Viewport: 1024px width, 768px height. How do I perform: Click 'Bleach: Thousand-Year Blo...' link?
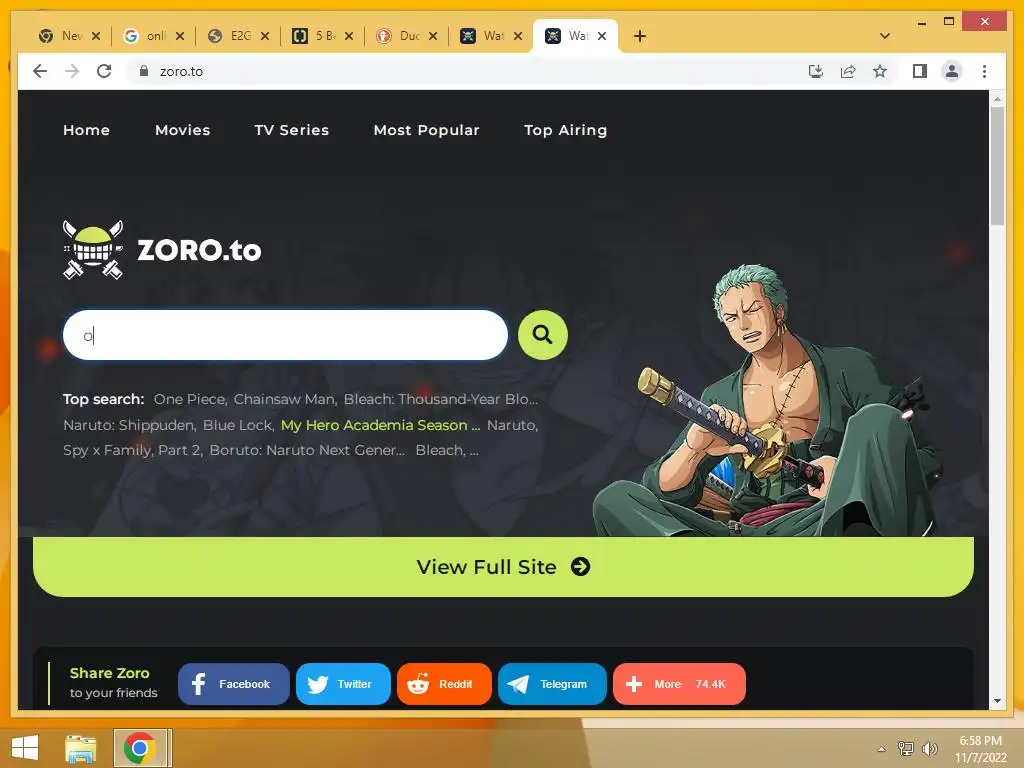coord(441,399)
